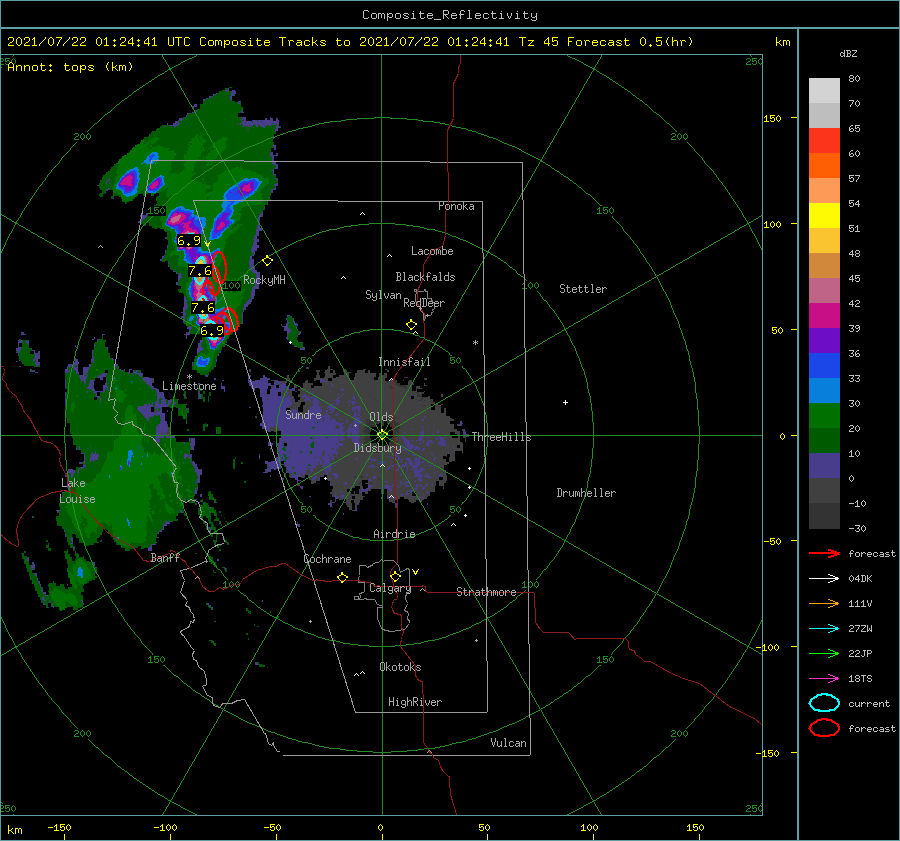Viewport: 900px width, 841px height.
Task: Click the red forecast arrow in legend
Action: [824, 553]
